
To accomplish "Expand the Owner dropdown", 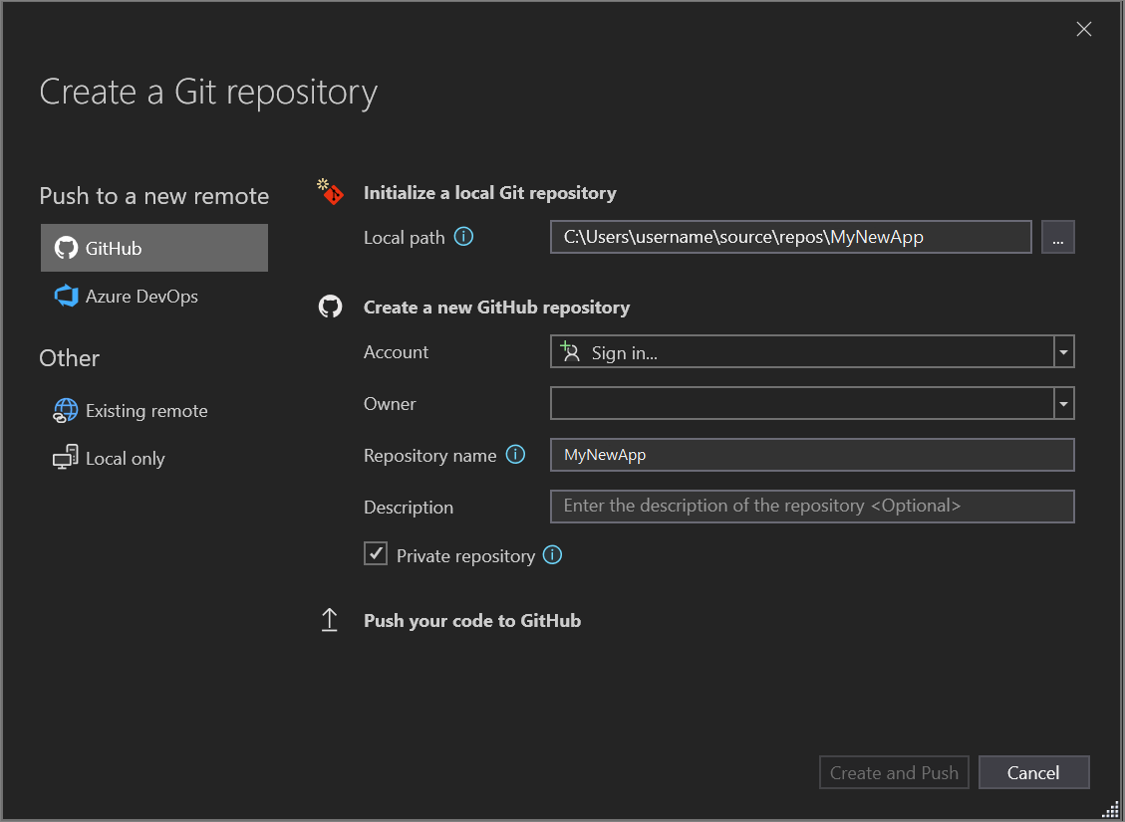I will point(1064,403).
